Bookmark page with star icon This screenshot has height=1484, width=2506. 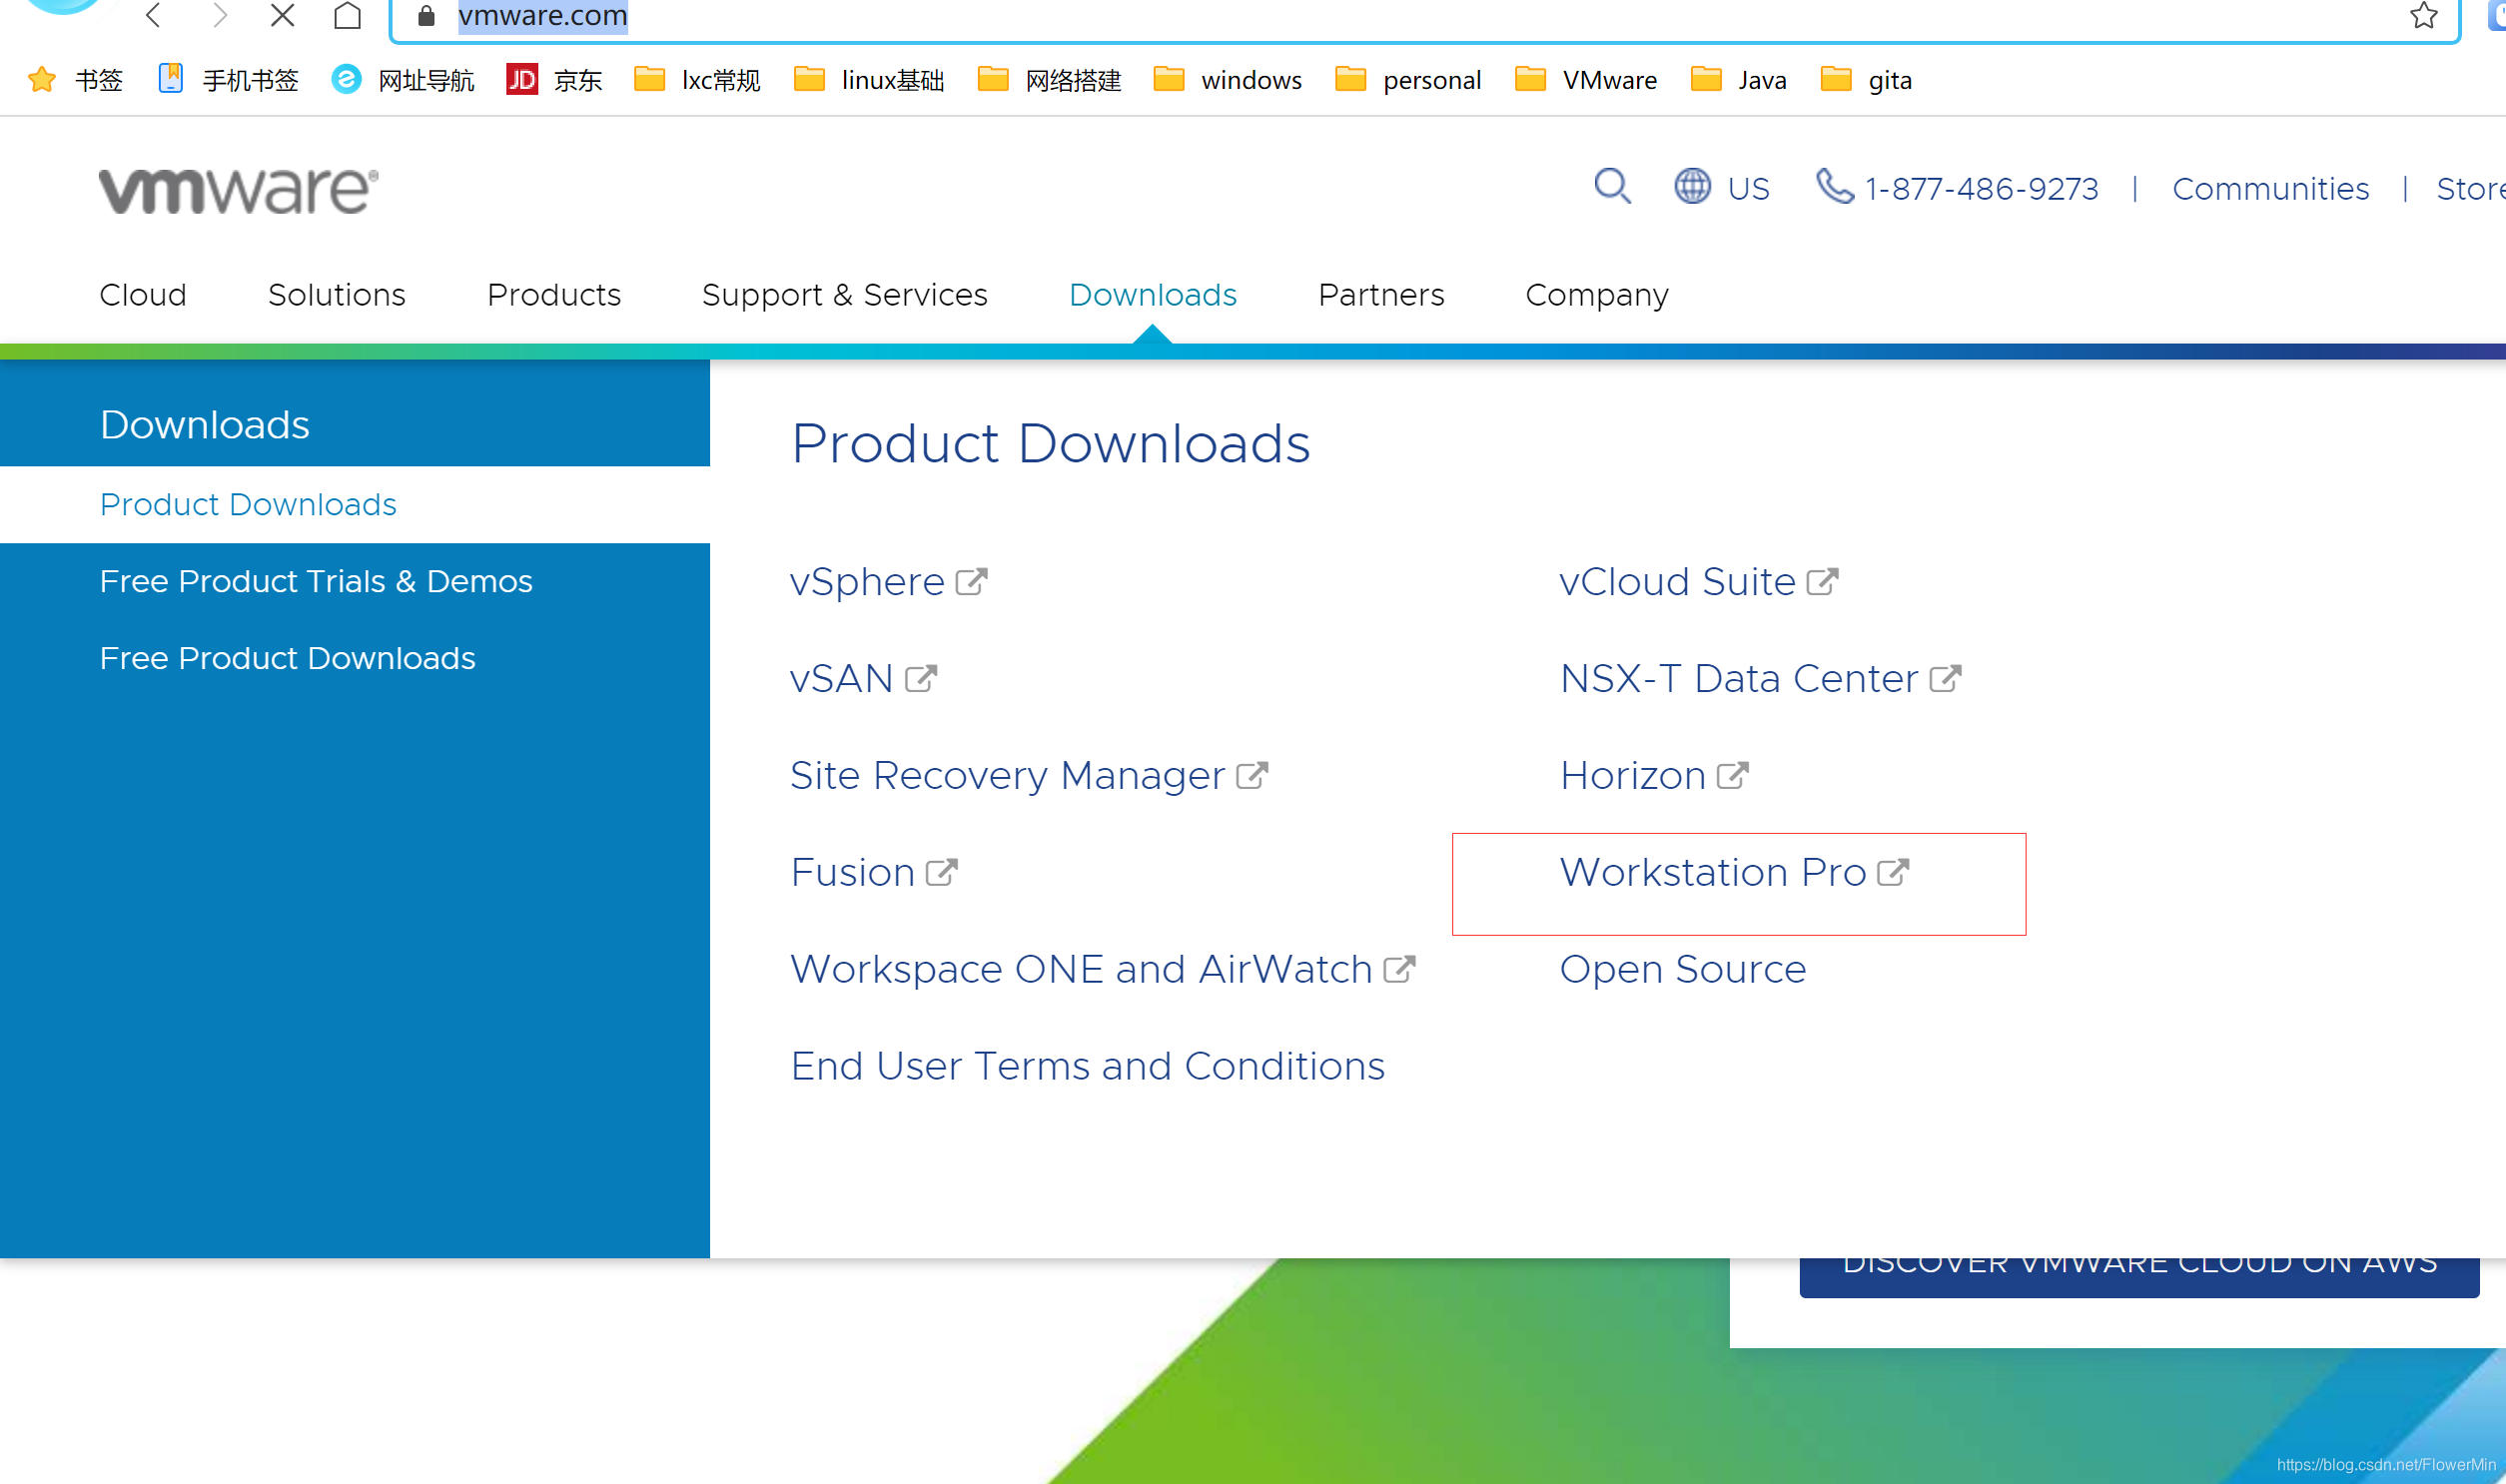pyautogui.click(x=2423, y=16)
